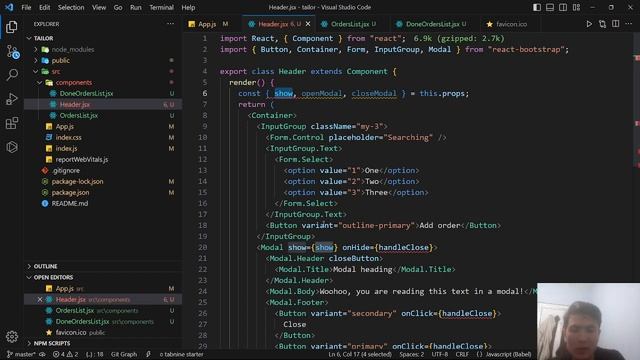Open the Edit menu
The image size is (640, 360).
point(44,7)
